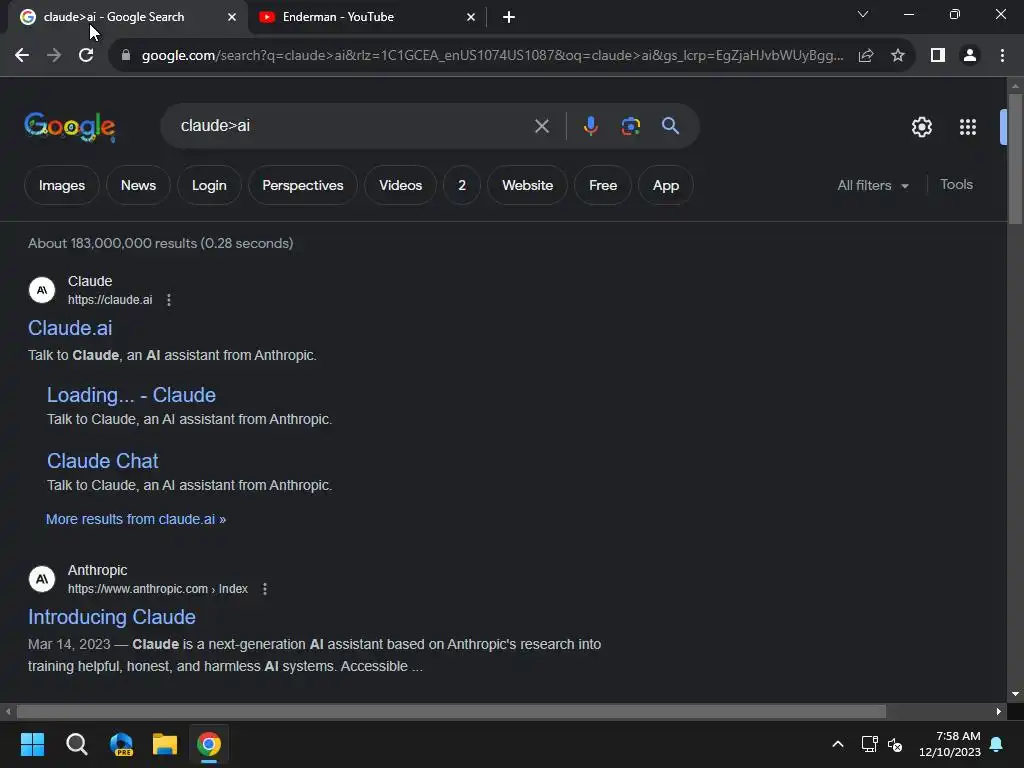Open options for the claude.ai result
Viewport: 1024px width, 768px height.
coord(169,300)
